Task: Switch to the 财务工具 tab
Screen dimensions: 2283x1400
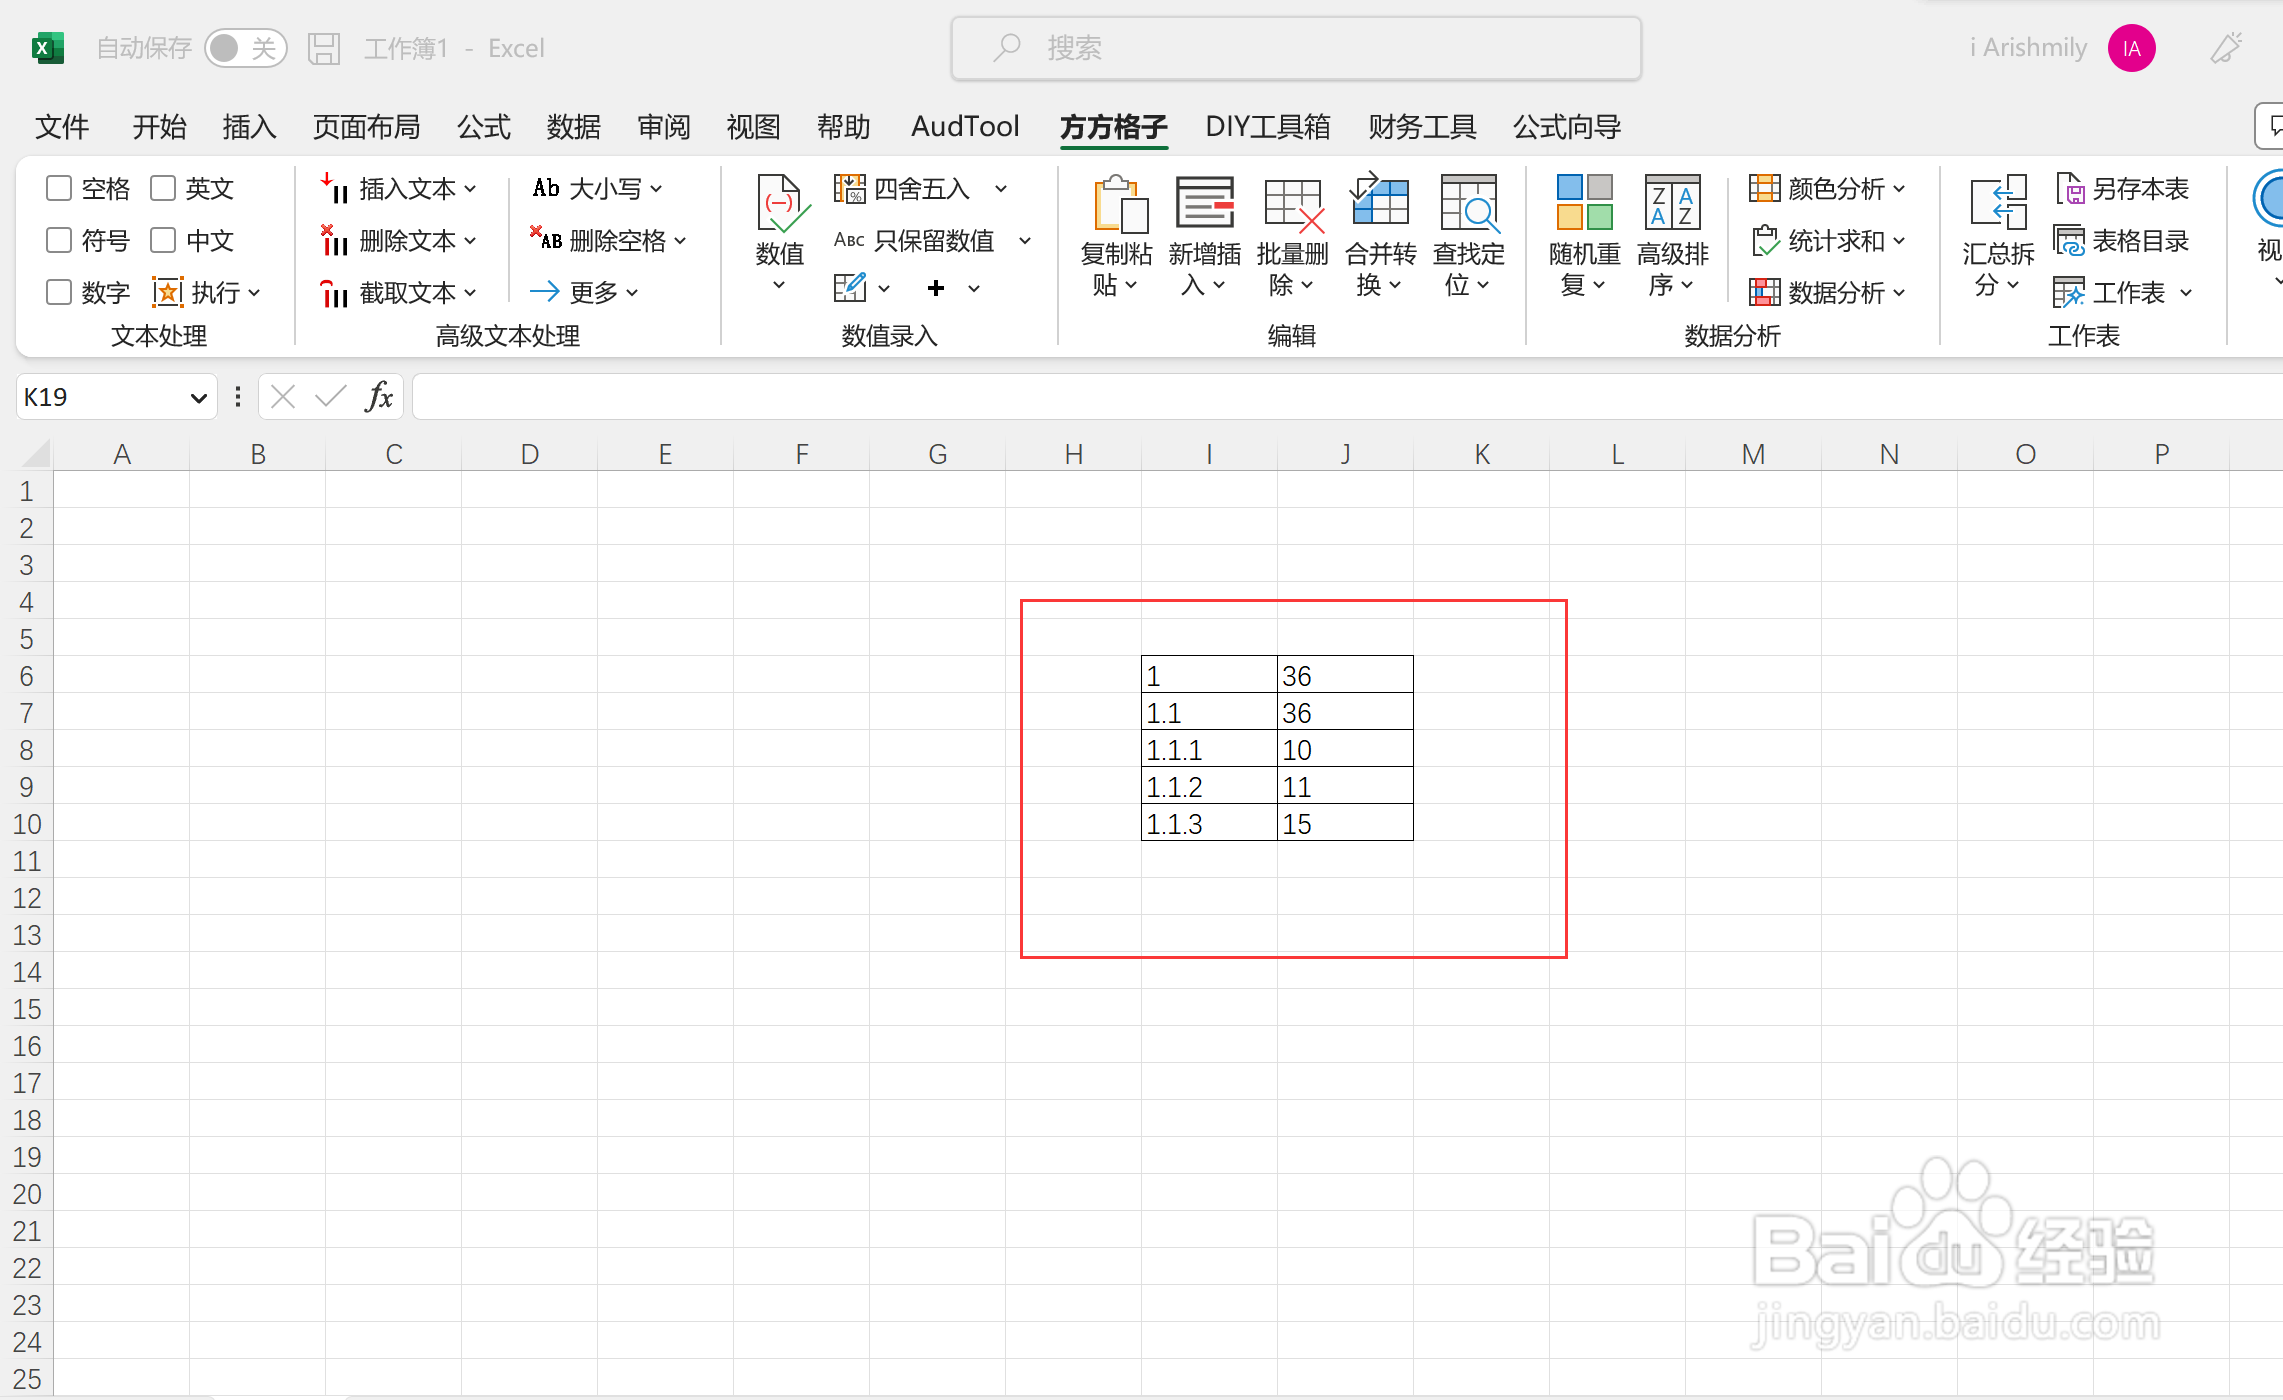Action: 1423,127
